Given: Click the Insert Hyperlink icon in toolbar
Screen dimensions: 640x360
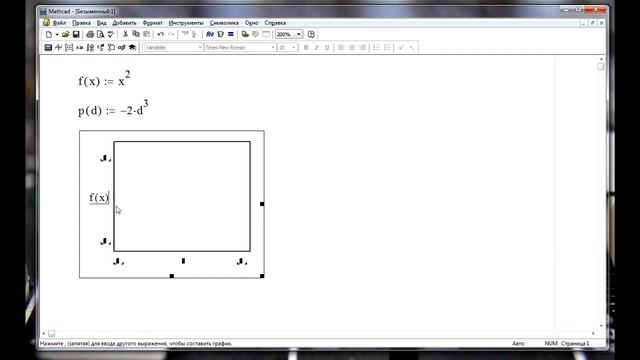Looking at the screenshot, I should pos(245,34).
